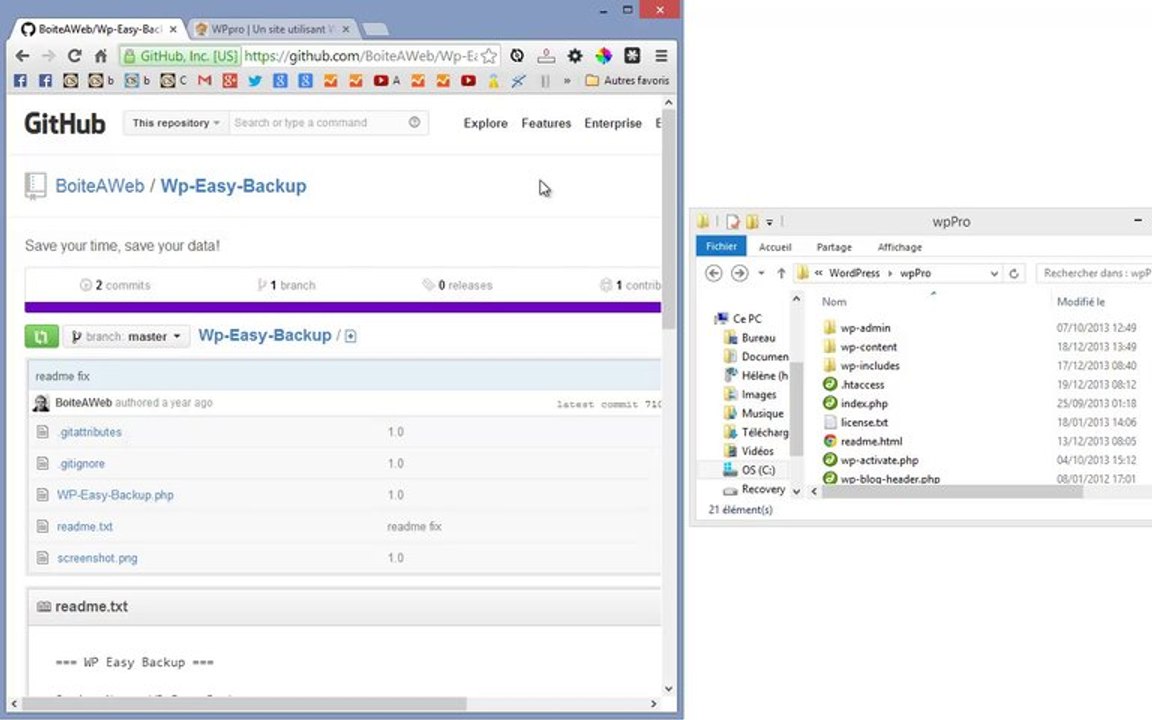Open the Twitter bookmark icon
This screenshot has height=720, width=1152.
click(255, 80)
